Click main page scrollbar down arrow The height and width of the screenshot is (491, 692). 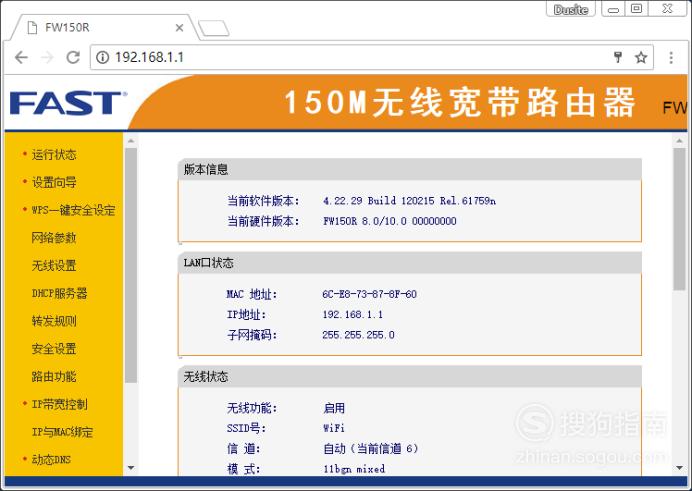(679, 468)
